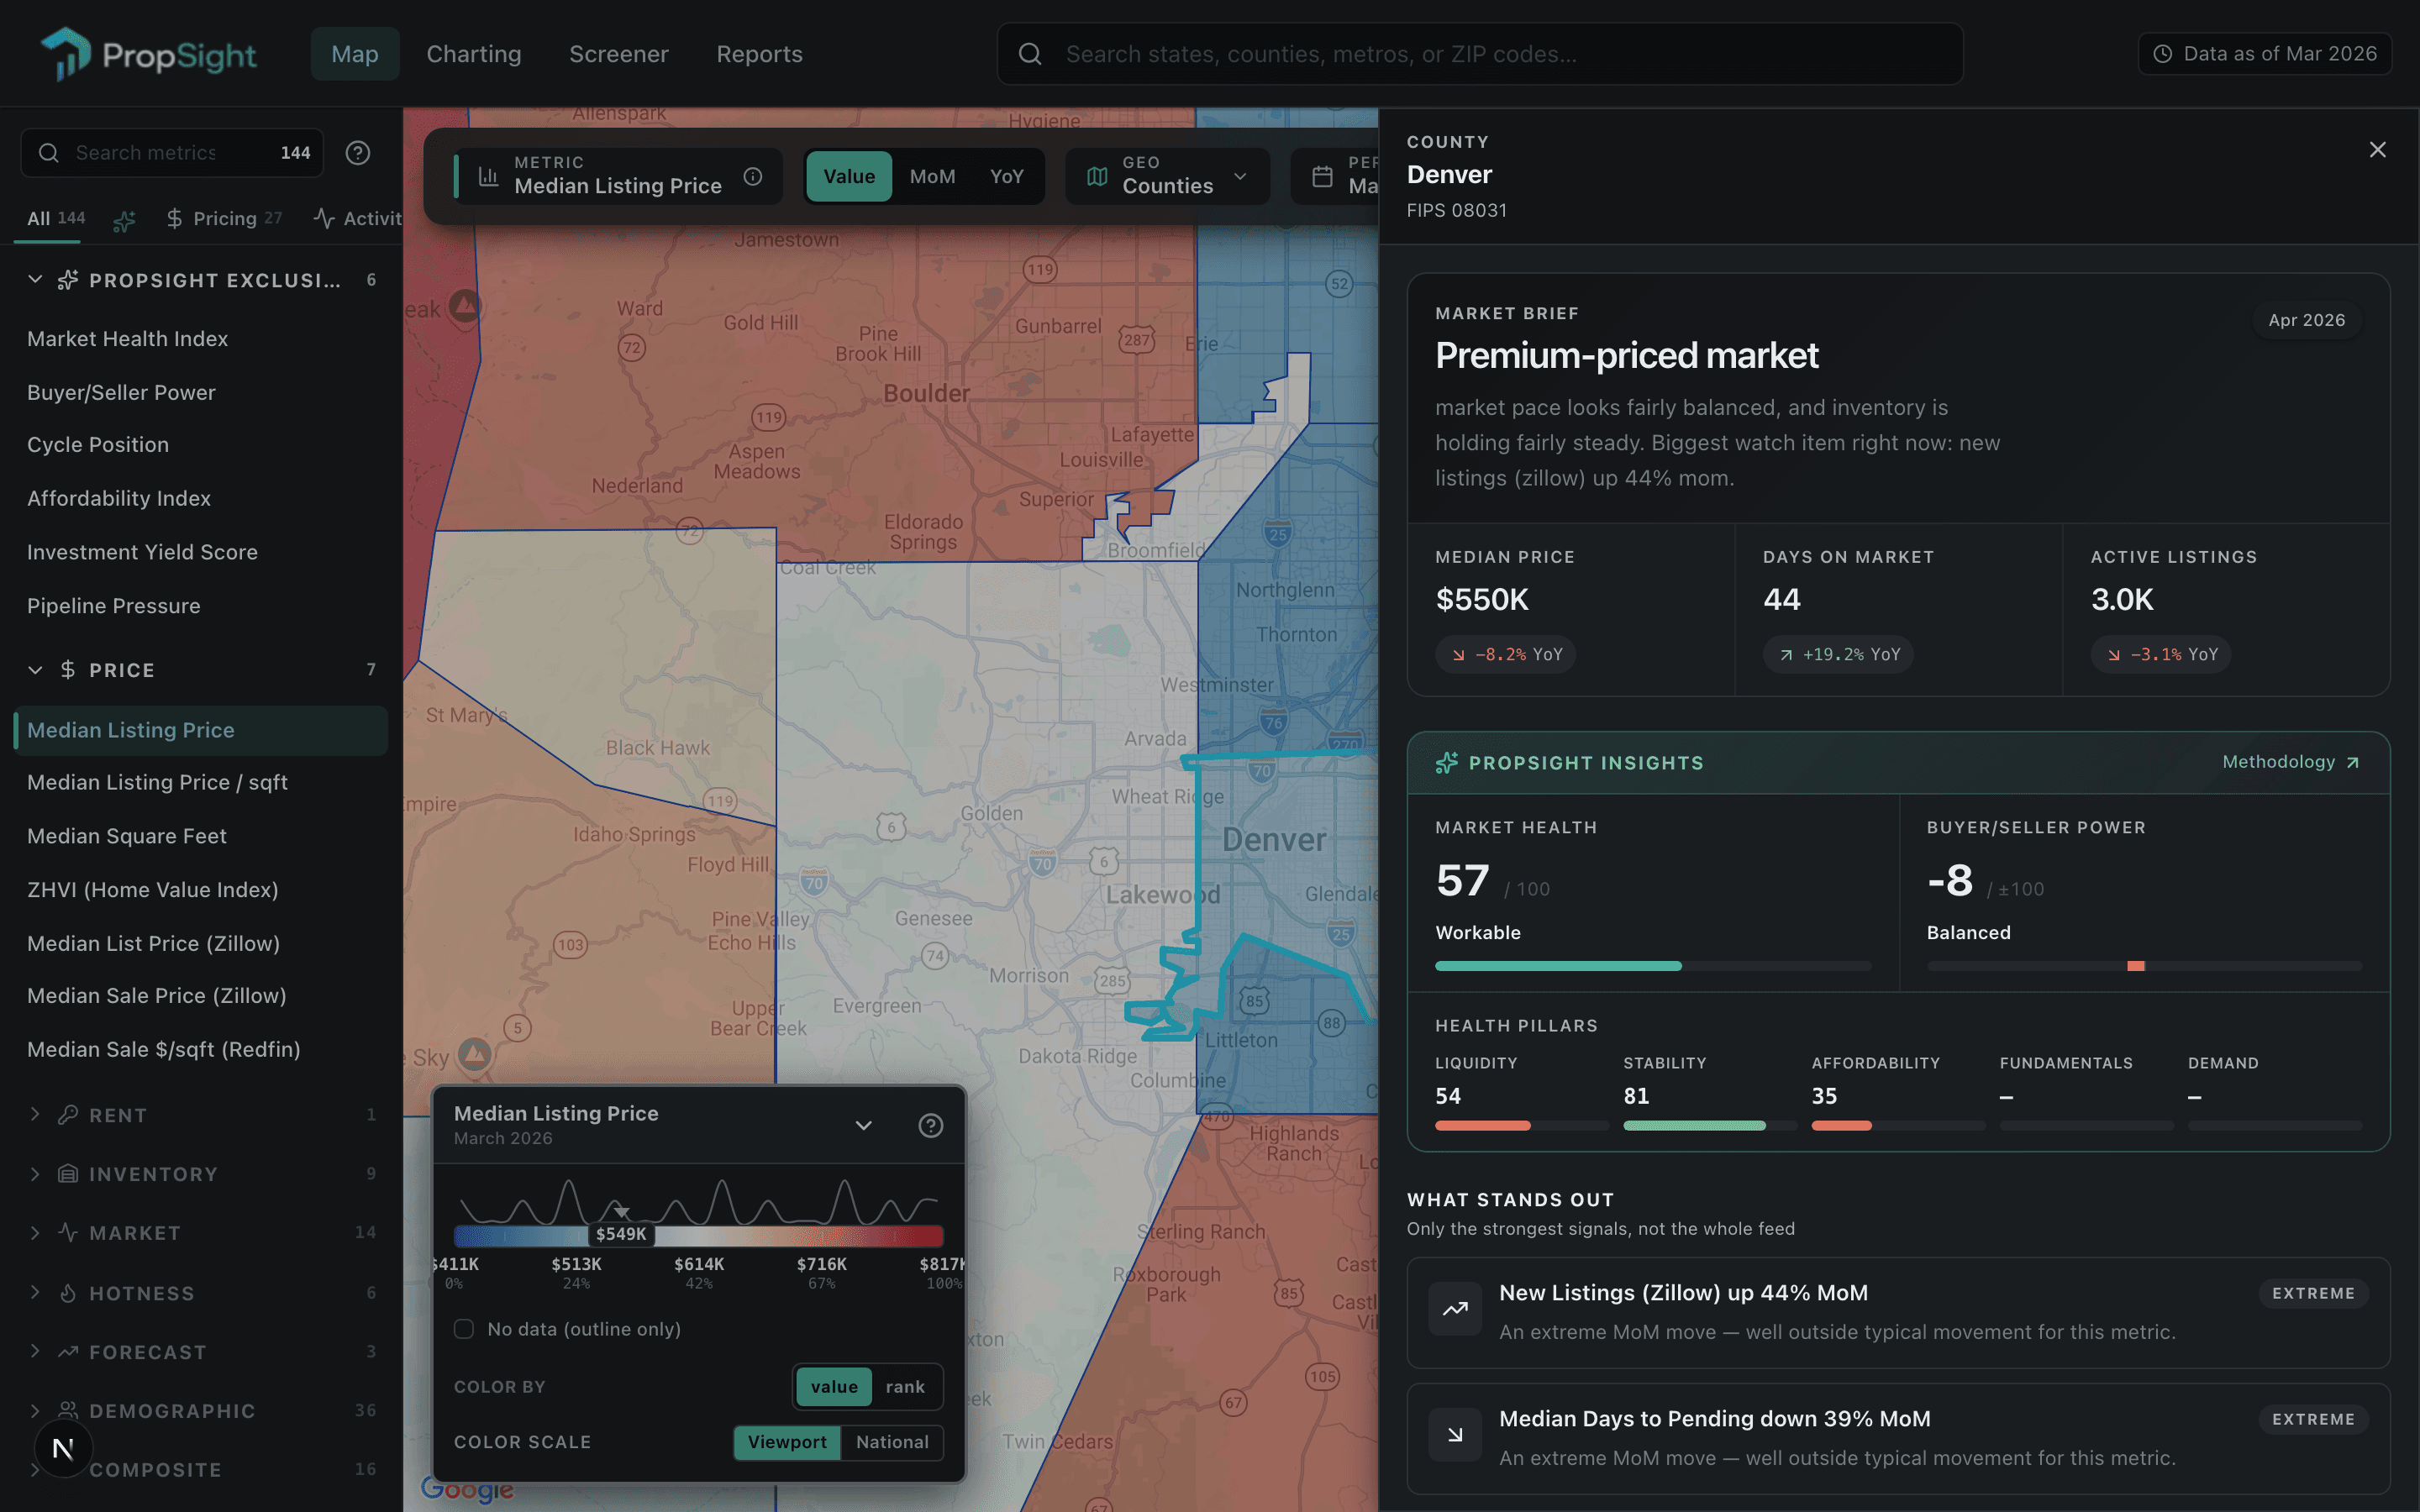The height and width of the screenshot is (1512, 2420).
Task: Switch metric display to Value
Action: (x=848, y=177)
